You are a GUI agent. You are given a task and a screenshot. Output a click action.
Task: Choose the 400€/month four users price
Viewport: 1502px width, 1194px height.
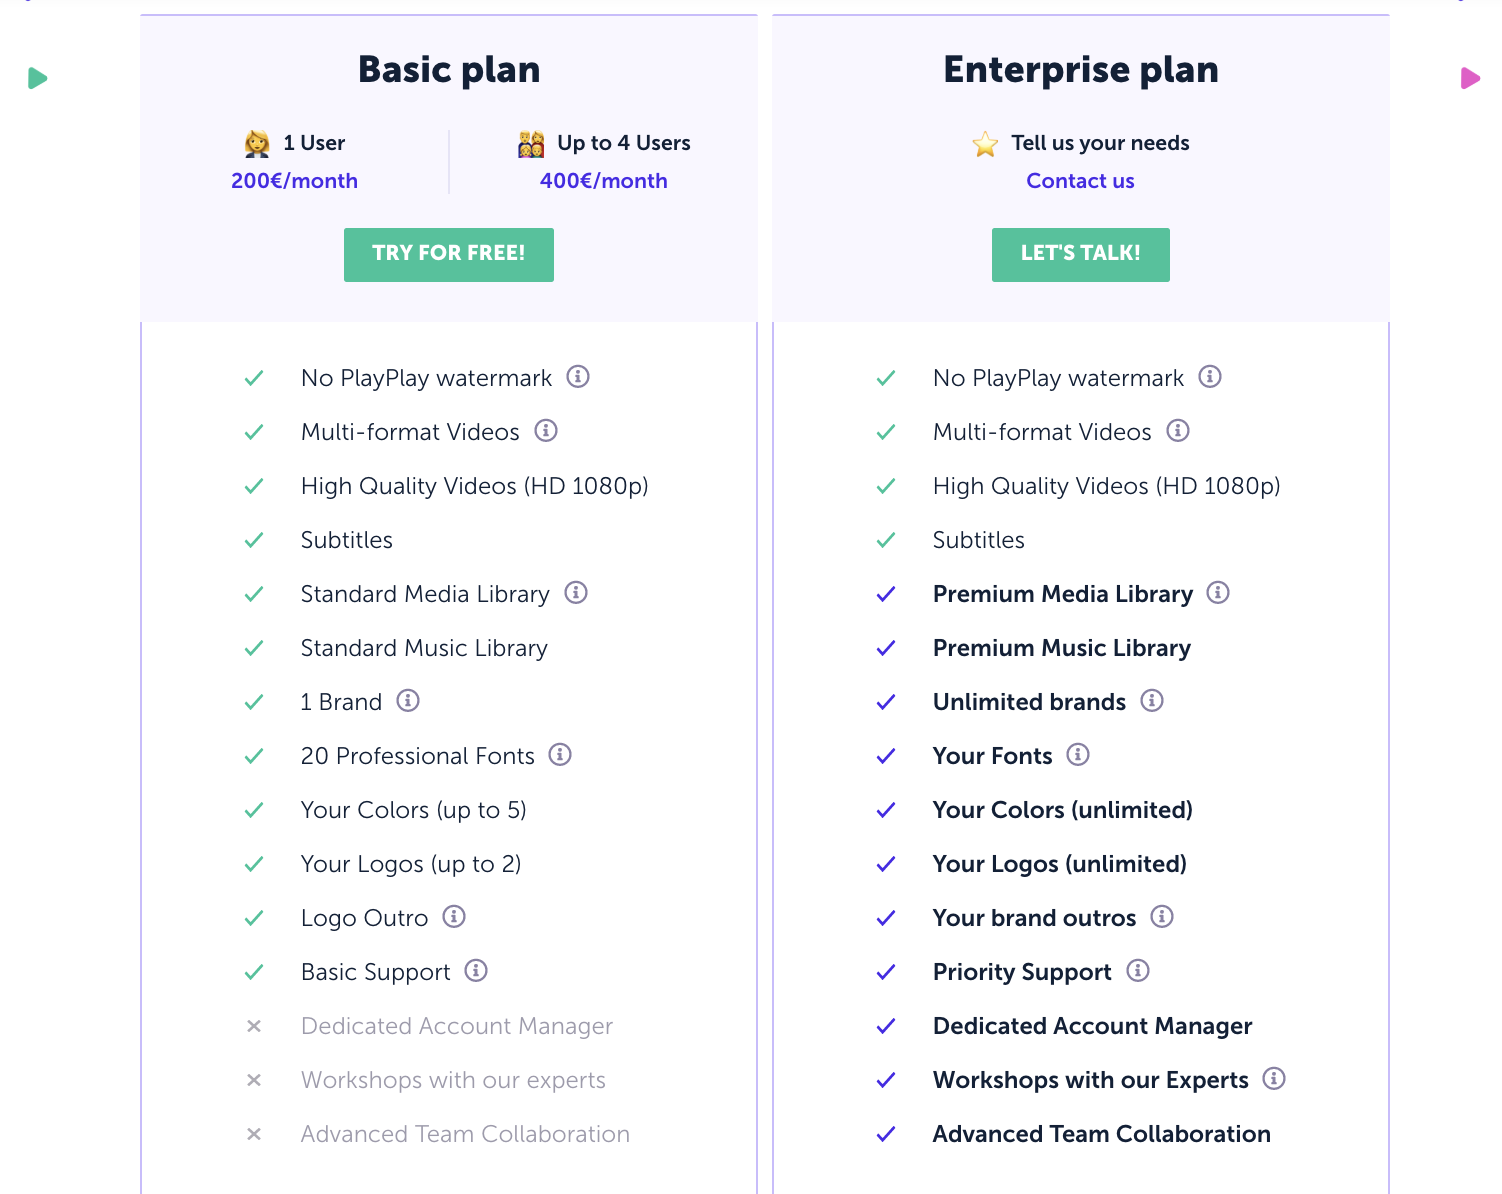[x=603, y=181]
